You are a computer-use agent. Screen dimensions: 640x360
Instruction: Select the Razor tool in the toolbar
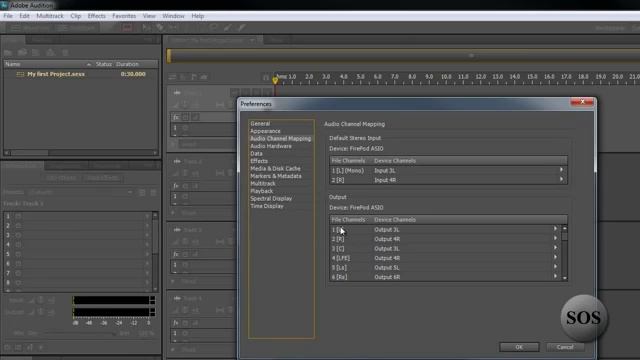(x=160, y=28)
